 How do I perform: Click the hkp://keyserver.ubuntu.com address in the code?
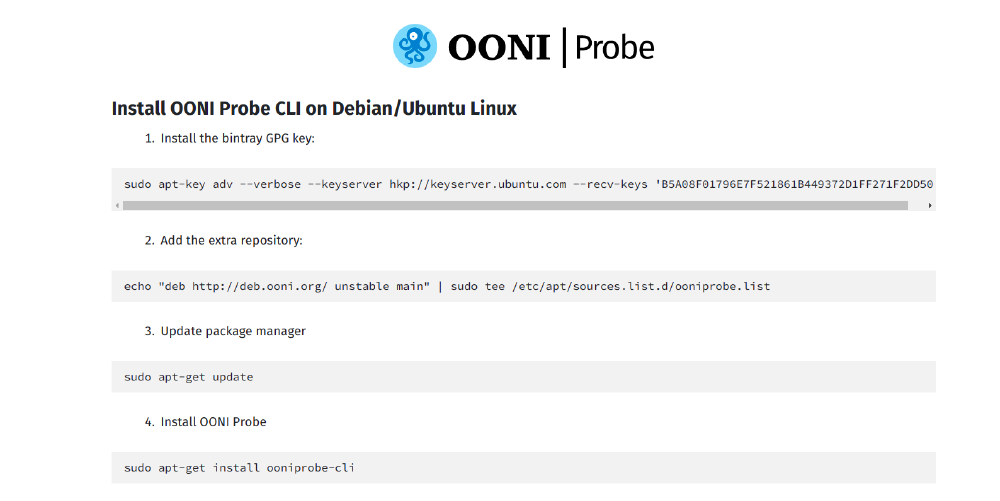(478, 184)
